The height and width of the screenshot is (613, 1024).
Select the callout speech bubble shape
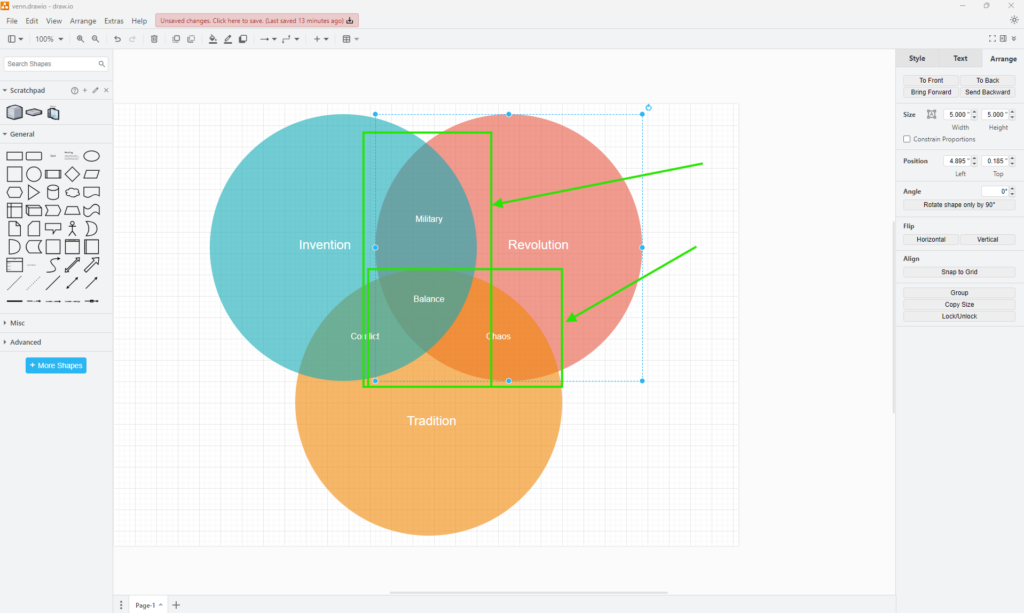point(53,228)
